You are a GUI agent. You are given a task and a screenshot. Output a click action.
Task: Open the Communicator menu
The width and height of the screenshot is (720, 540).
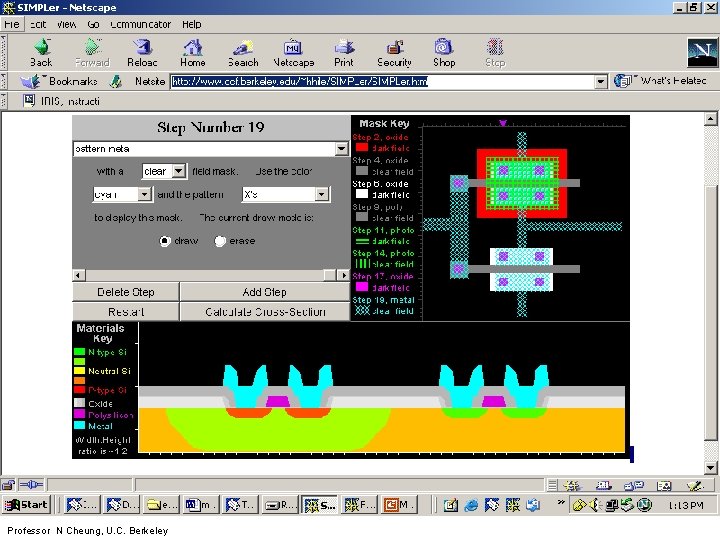coord(140,24)
